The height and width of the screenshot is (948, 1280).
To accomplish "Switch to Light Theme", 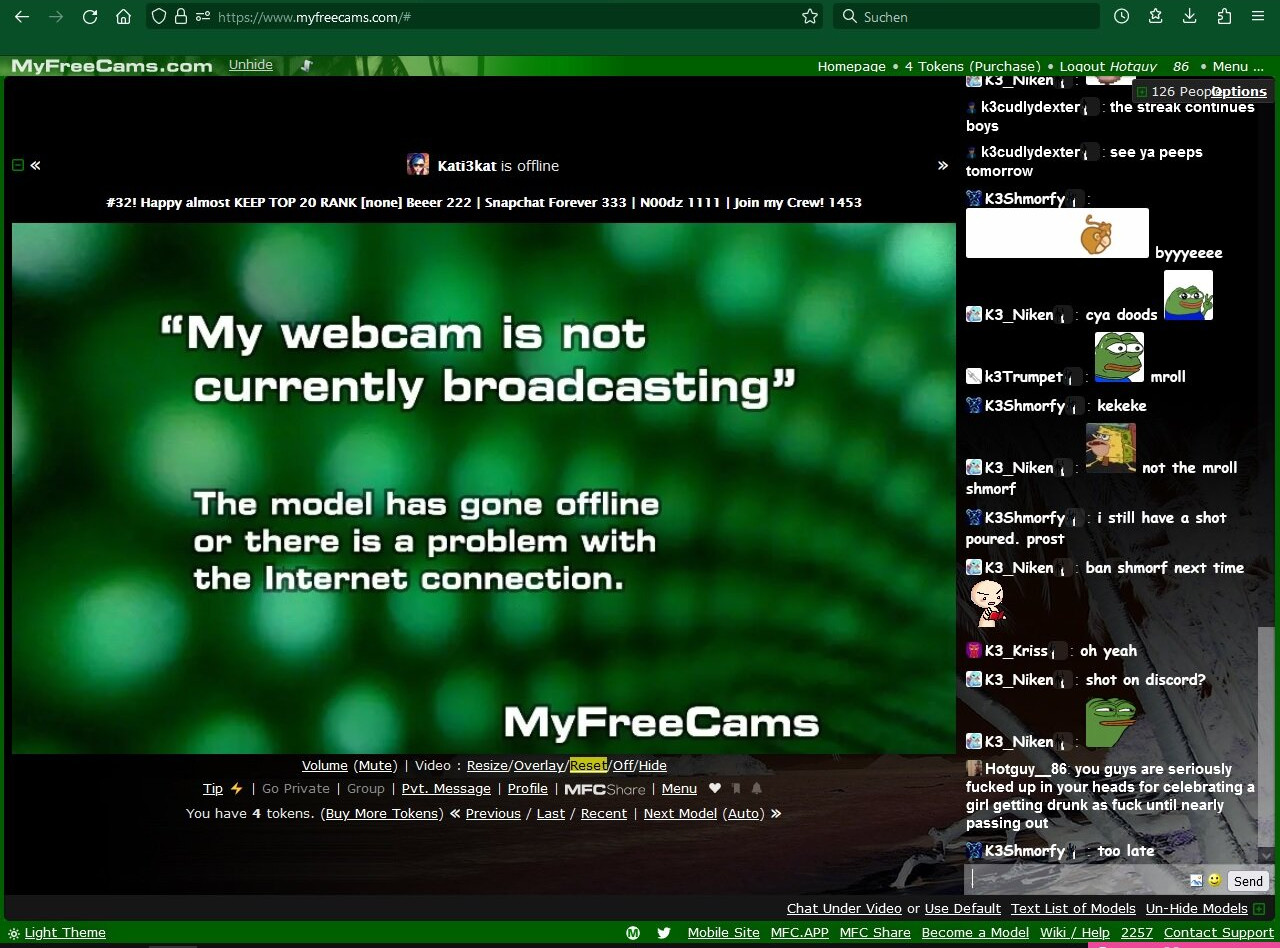I will click(65, 933).
